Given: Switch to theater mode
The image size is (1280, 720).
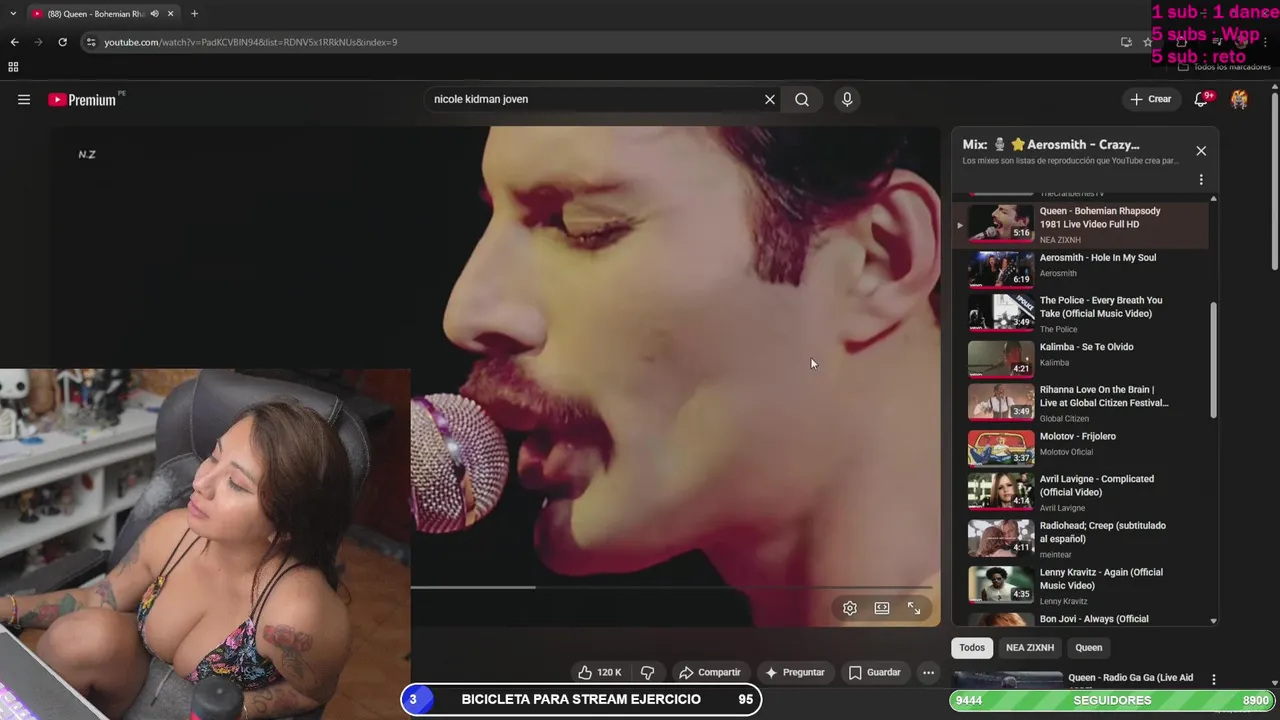Looking at the screenshot, I should (882, 608).
